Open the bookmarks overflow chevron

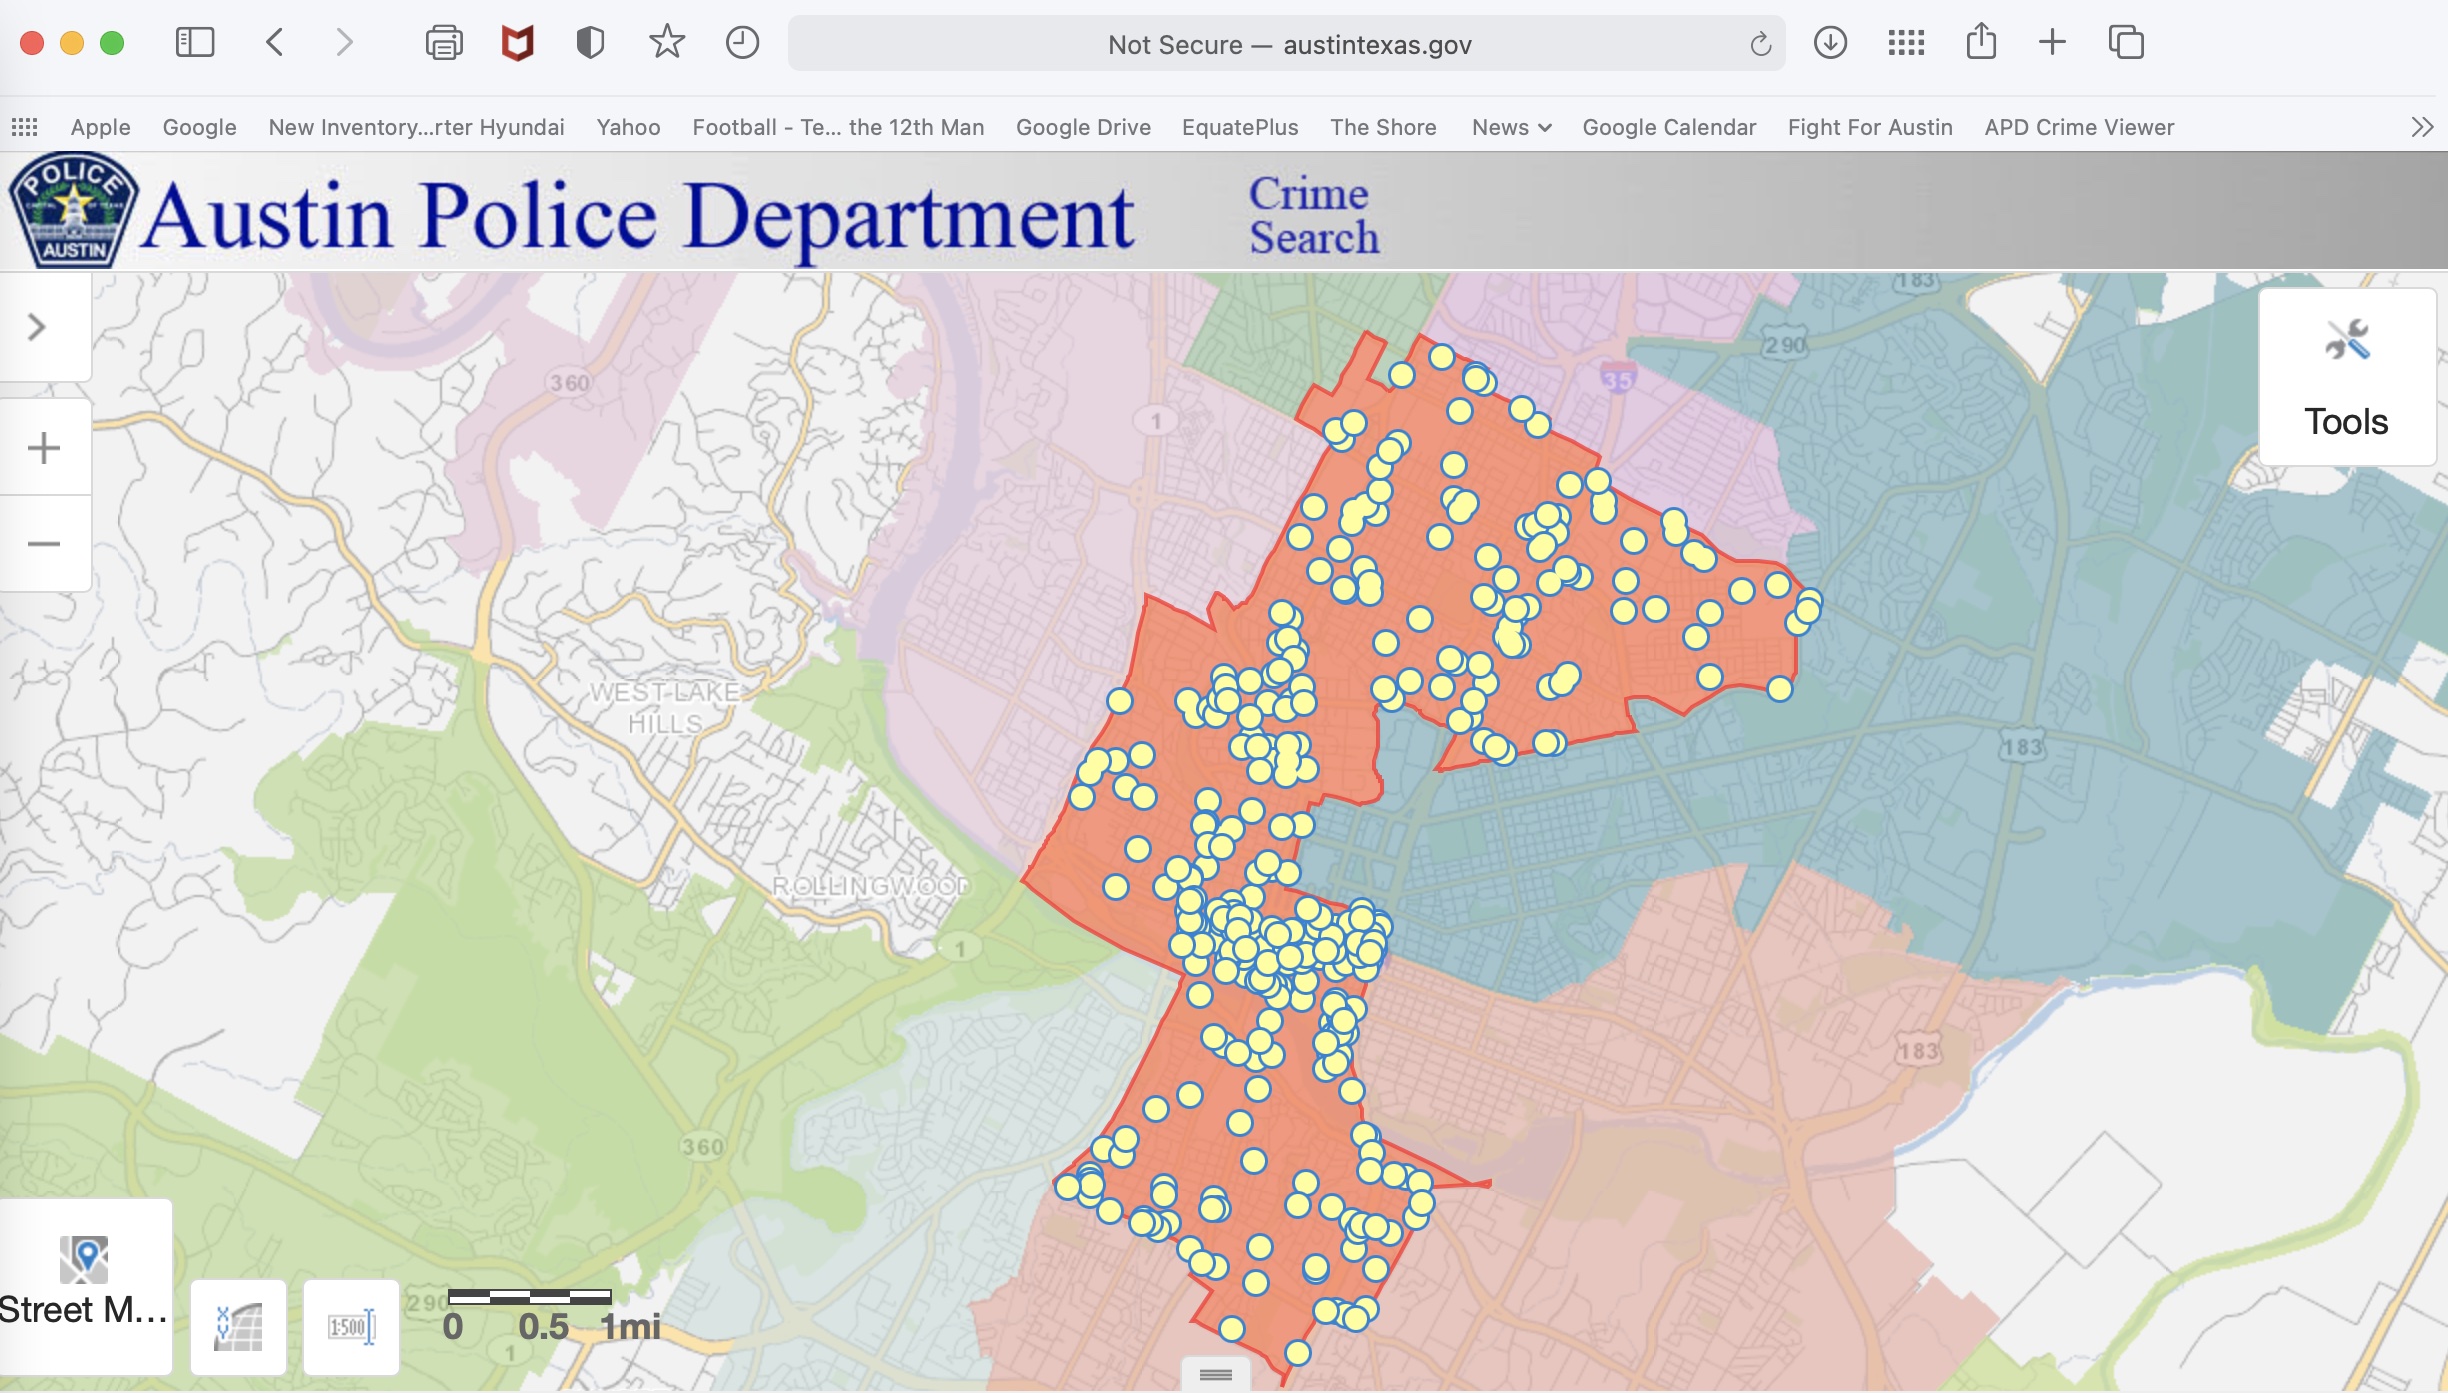click(x=2423, y=127)
